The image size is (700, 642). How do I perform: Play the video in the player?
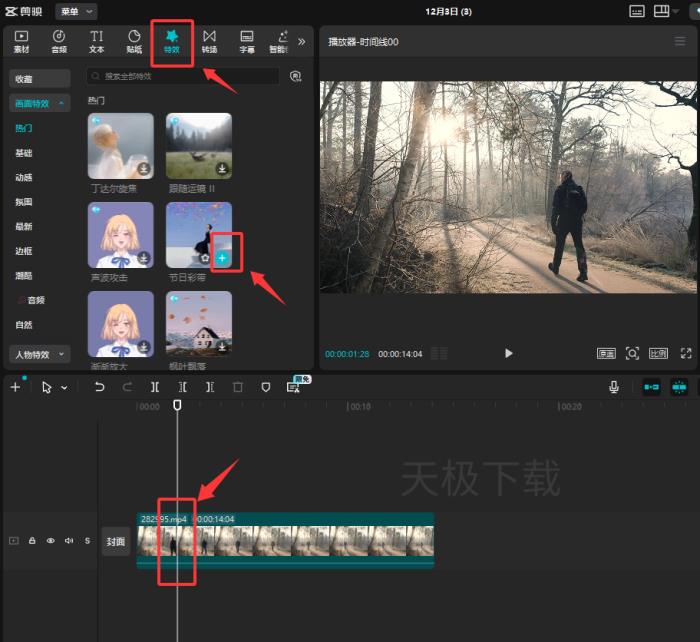coord(509,353)
